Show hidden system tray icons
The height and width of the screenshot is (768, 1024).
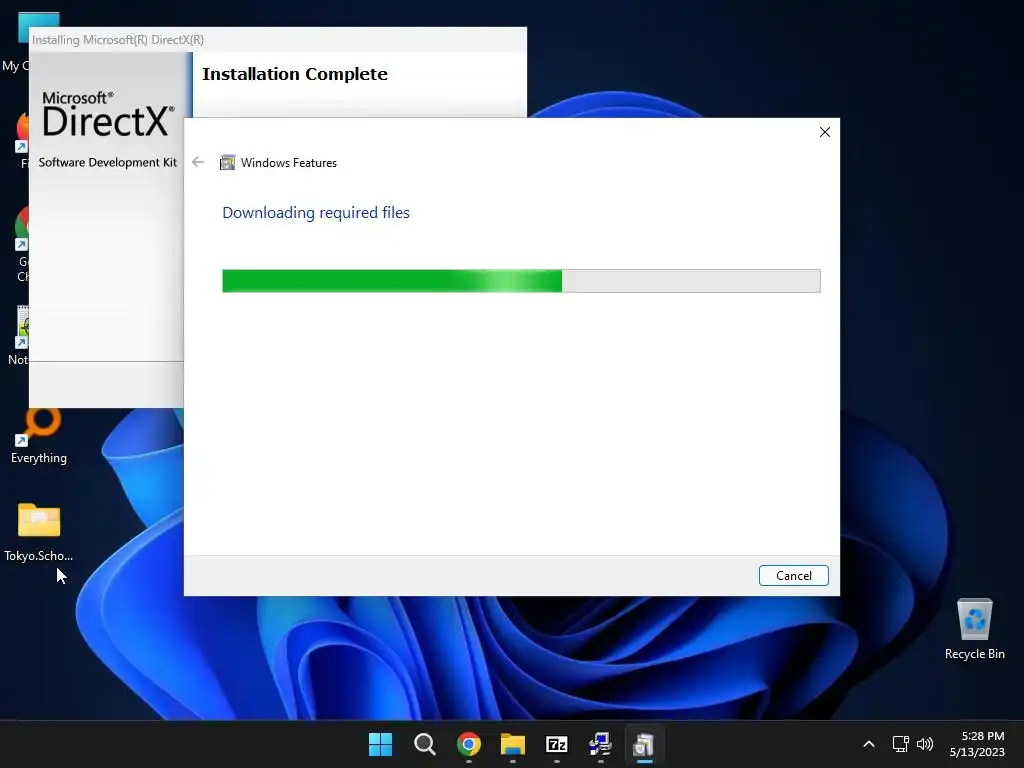(x=869, y=744)
